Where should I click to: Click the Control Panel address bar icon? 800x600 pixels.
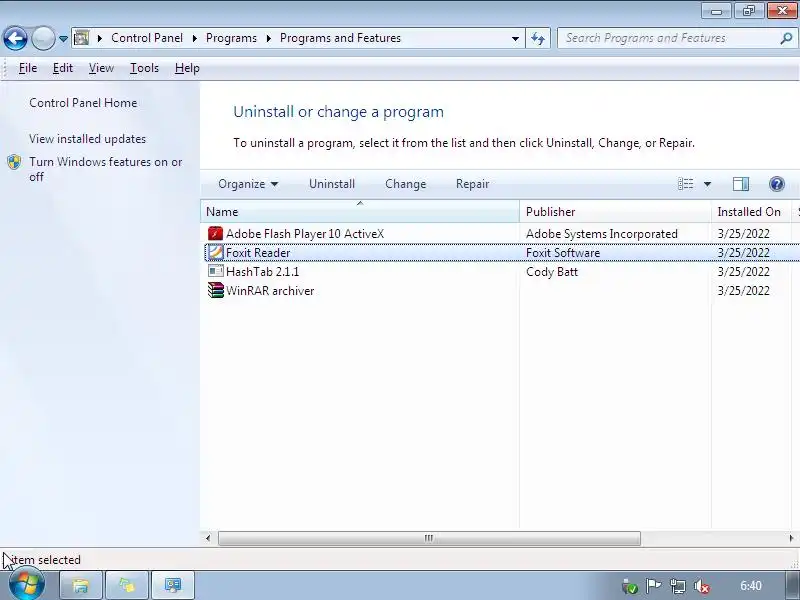pos(82,38)
